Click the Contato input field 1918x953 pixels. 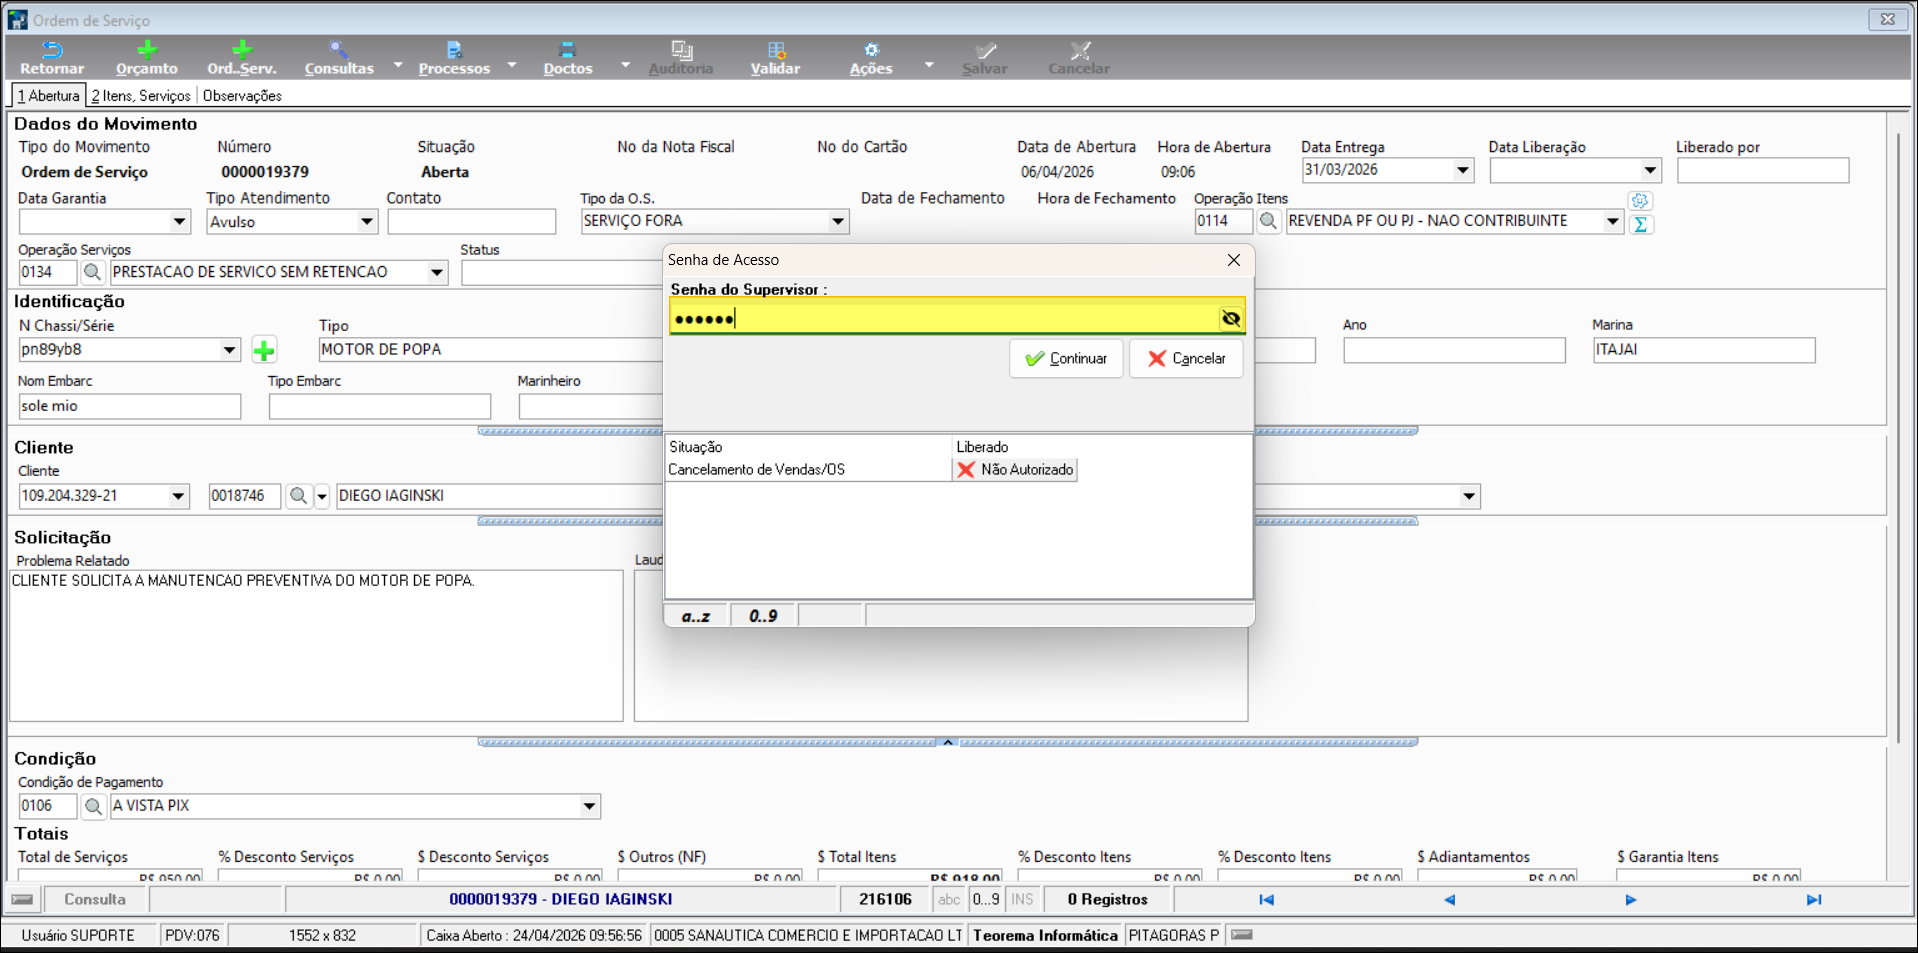(x=471, y=222)
